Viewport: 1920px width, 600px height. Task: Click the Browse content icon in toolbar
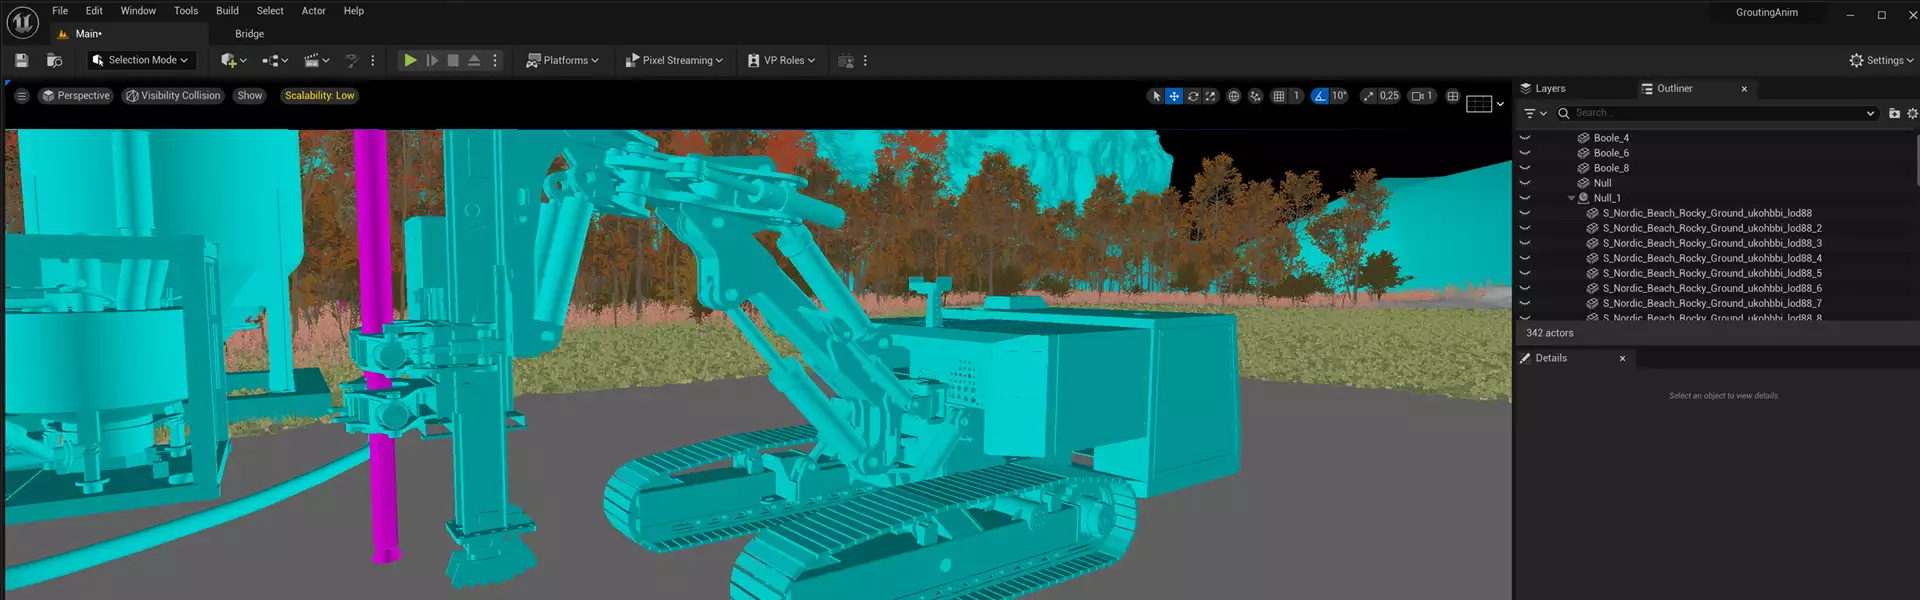[55, 61]
